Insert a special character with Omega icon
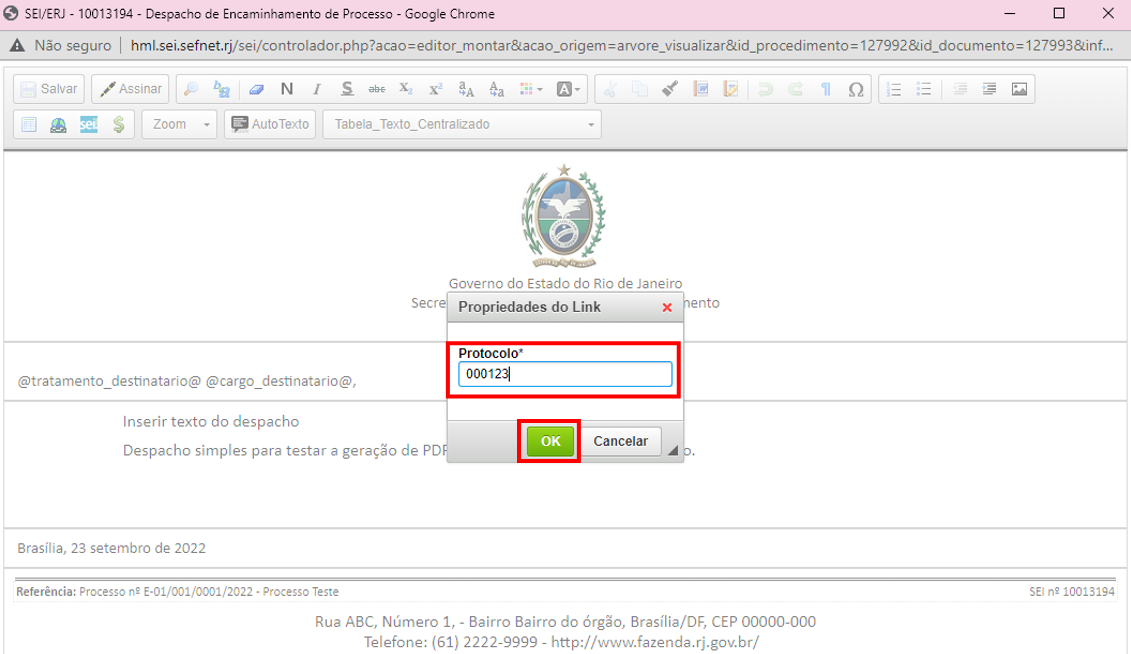The width and height of the screenshot is (1131, 654). click(x=855, y=89)
